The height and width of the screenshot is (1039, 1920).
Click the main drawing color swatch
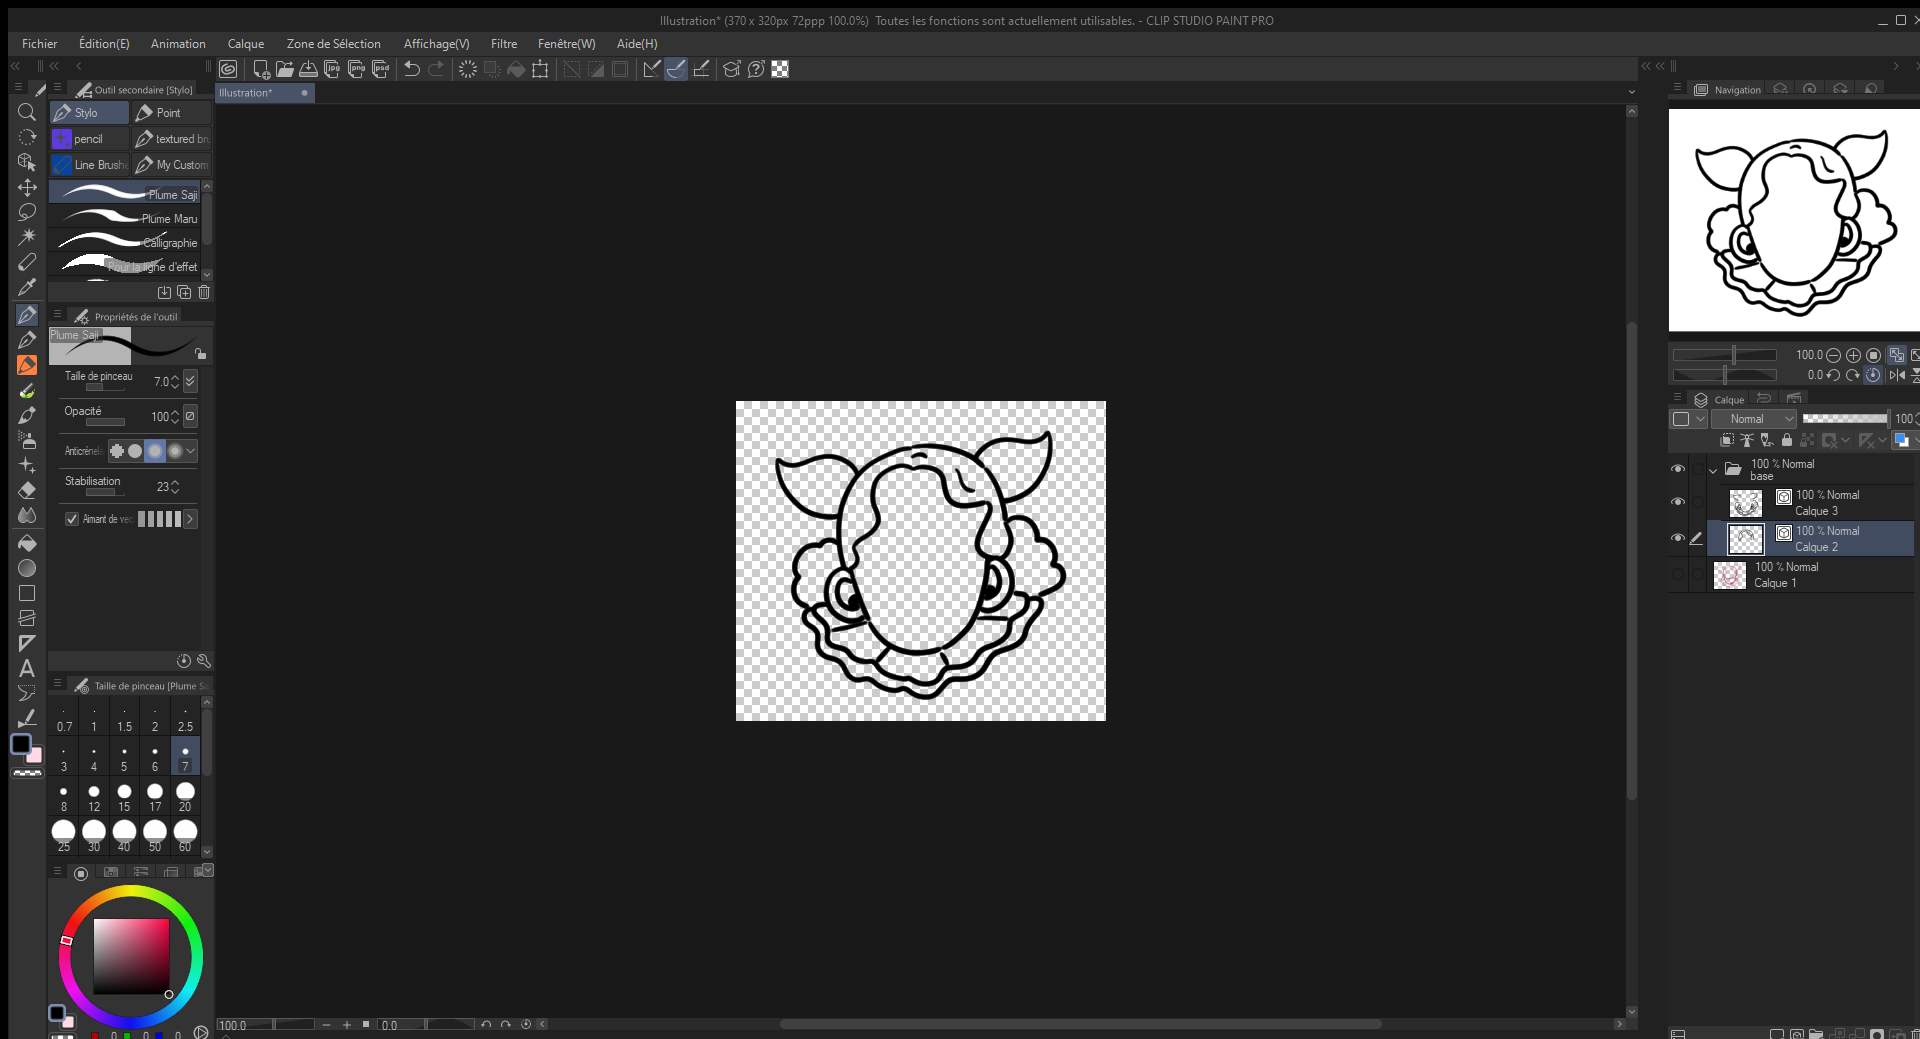pos(21,744)
